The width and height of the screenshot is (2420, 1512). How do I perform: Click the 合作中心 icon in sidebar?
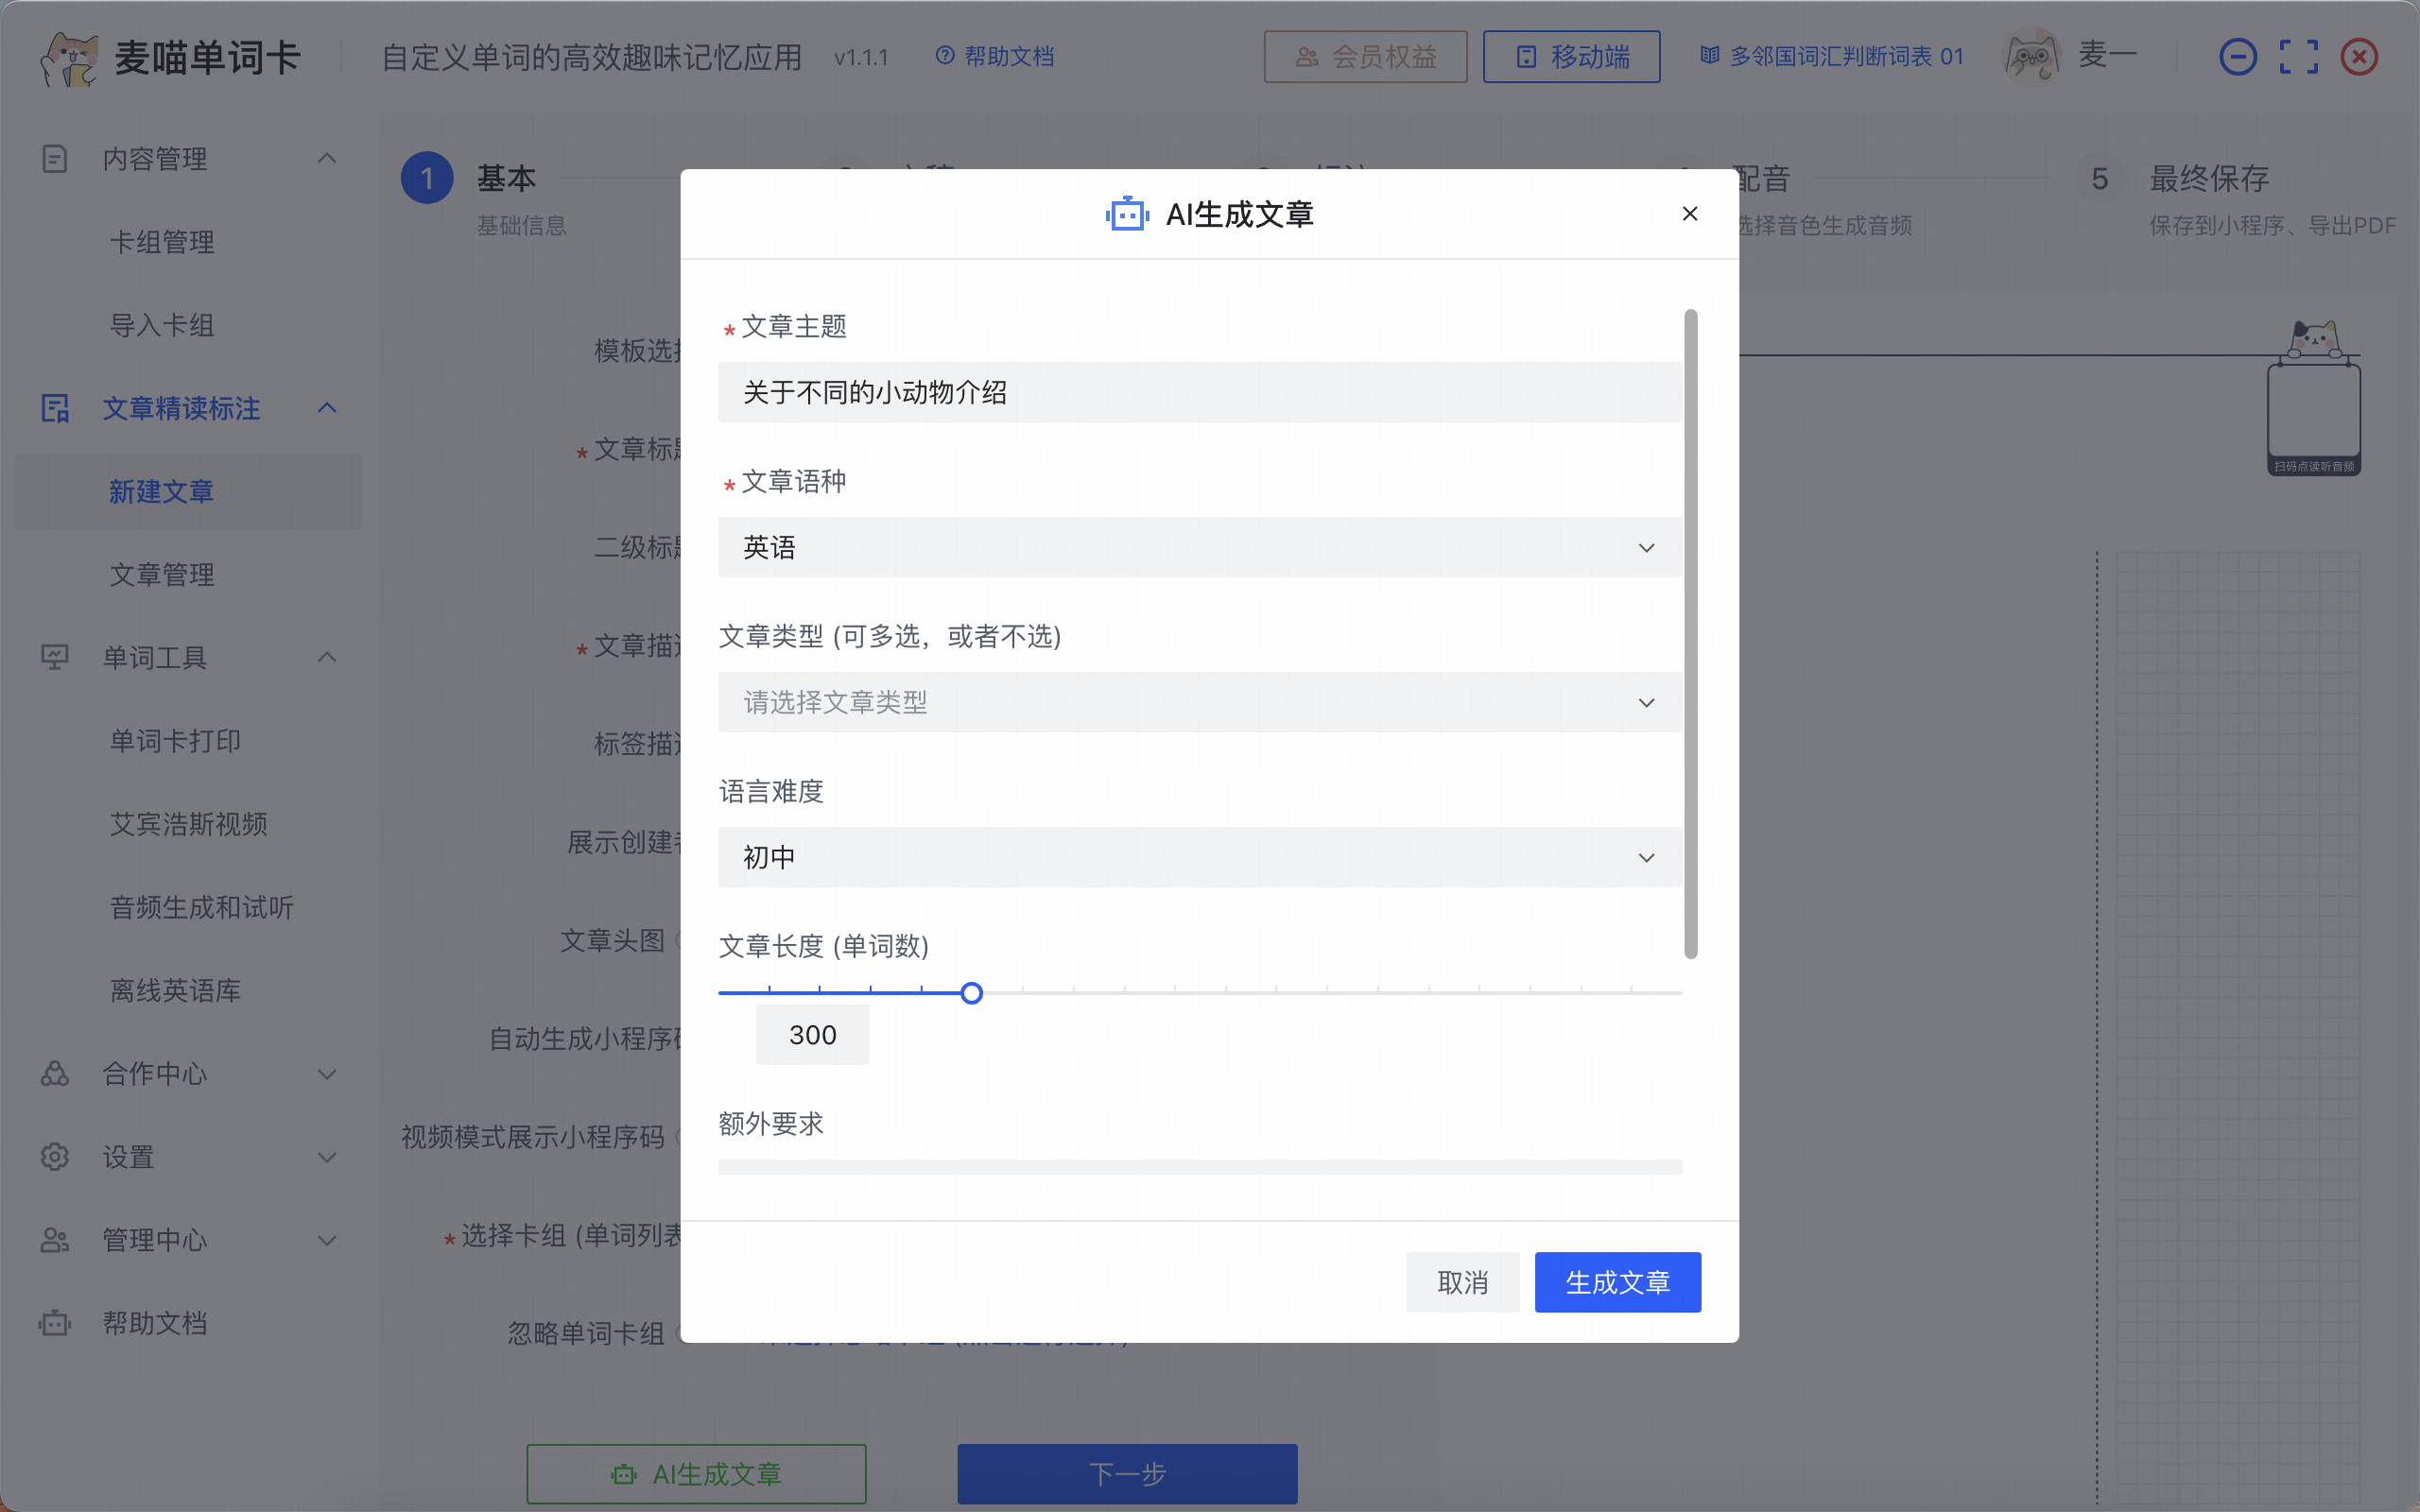(x=55, y=1074)
